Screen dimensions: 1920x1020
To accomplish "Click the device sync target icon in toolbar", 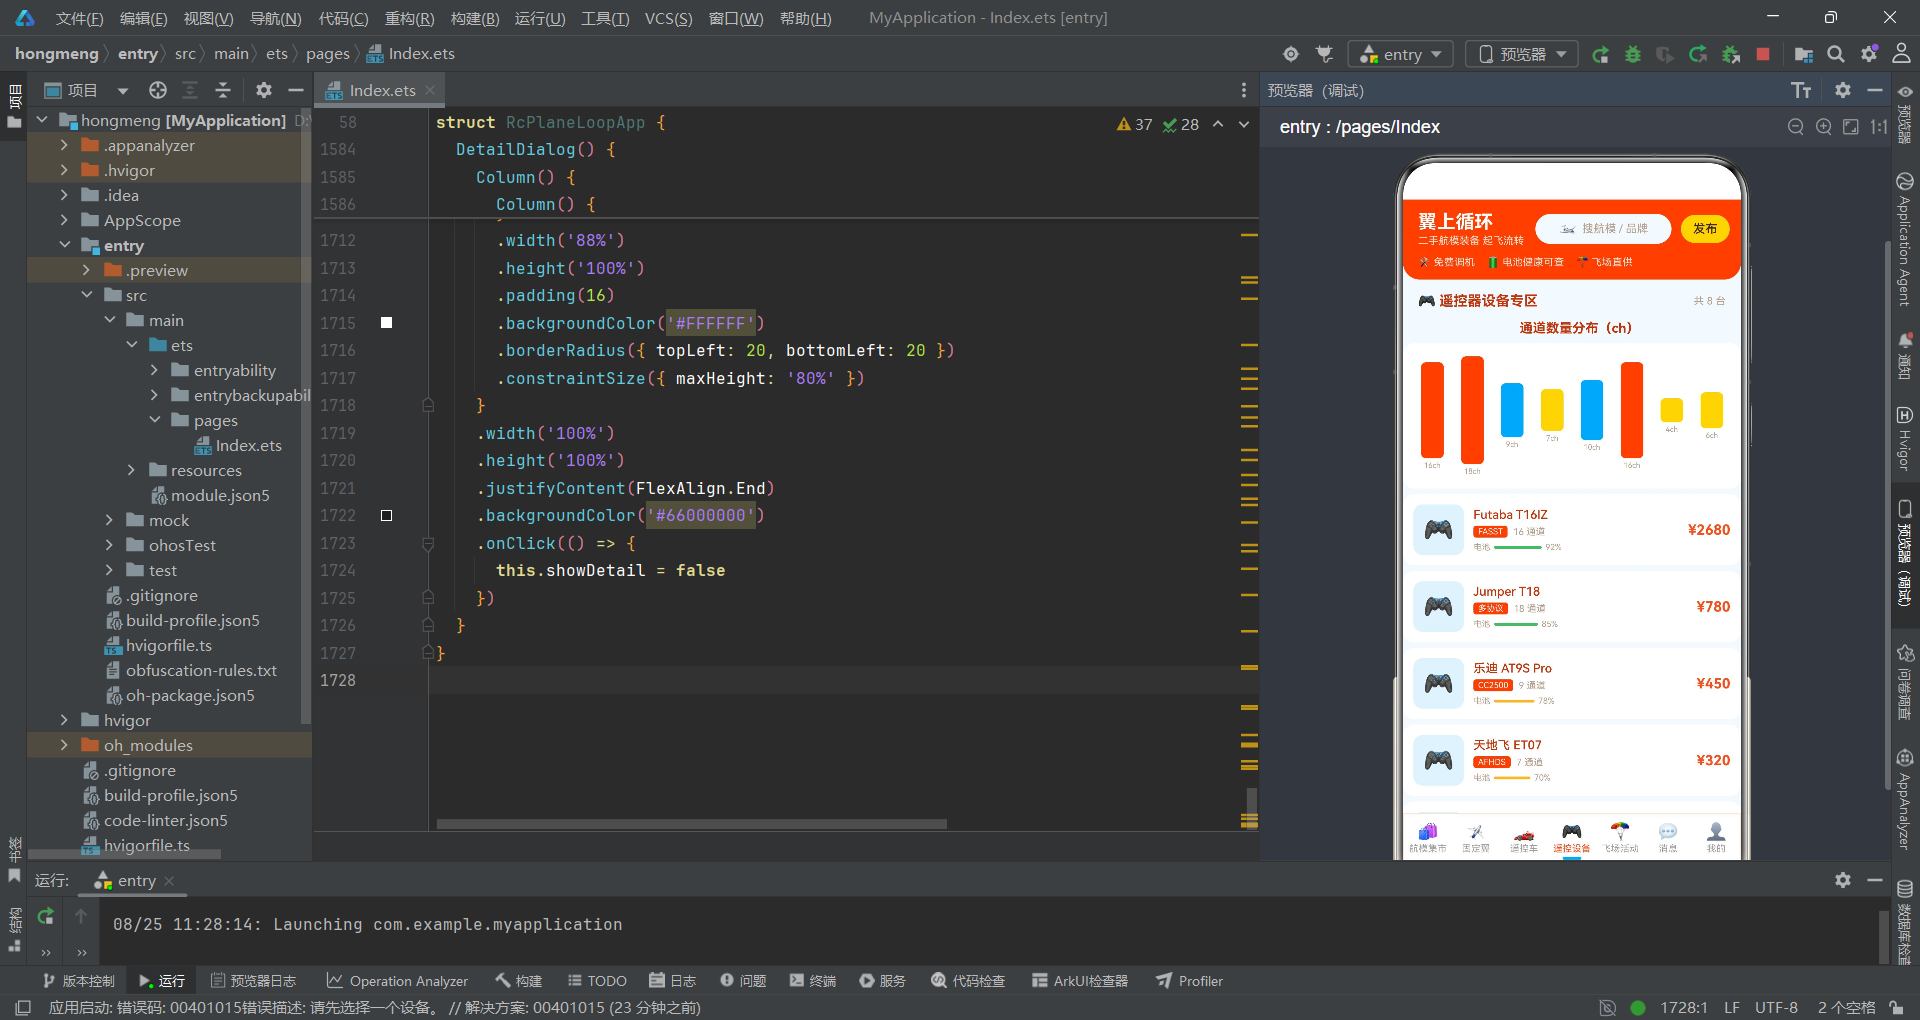I will [x=1291, y=54].
